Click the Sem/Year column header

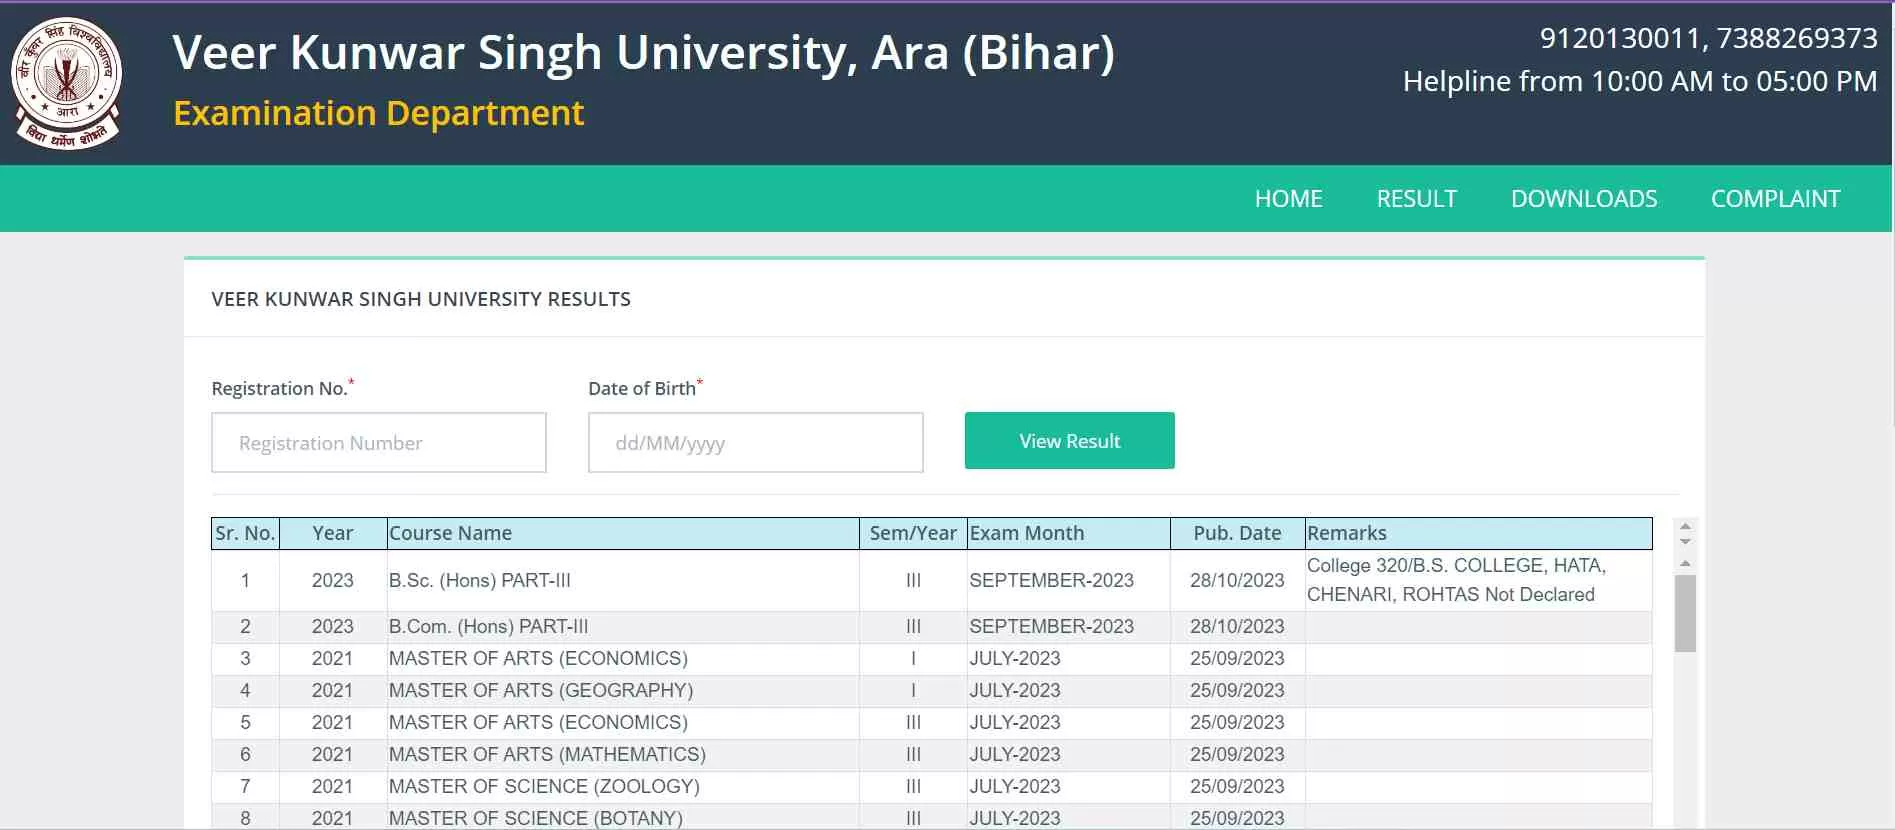pyautogui.click(x=913, y=533)
